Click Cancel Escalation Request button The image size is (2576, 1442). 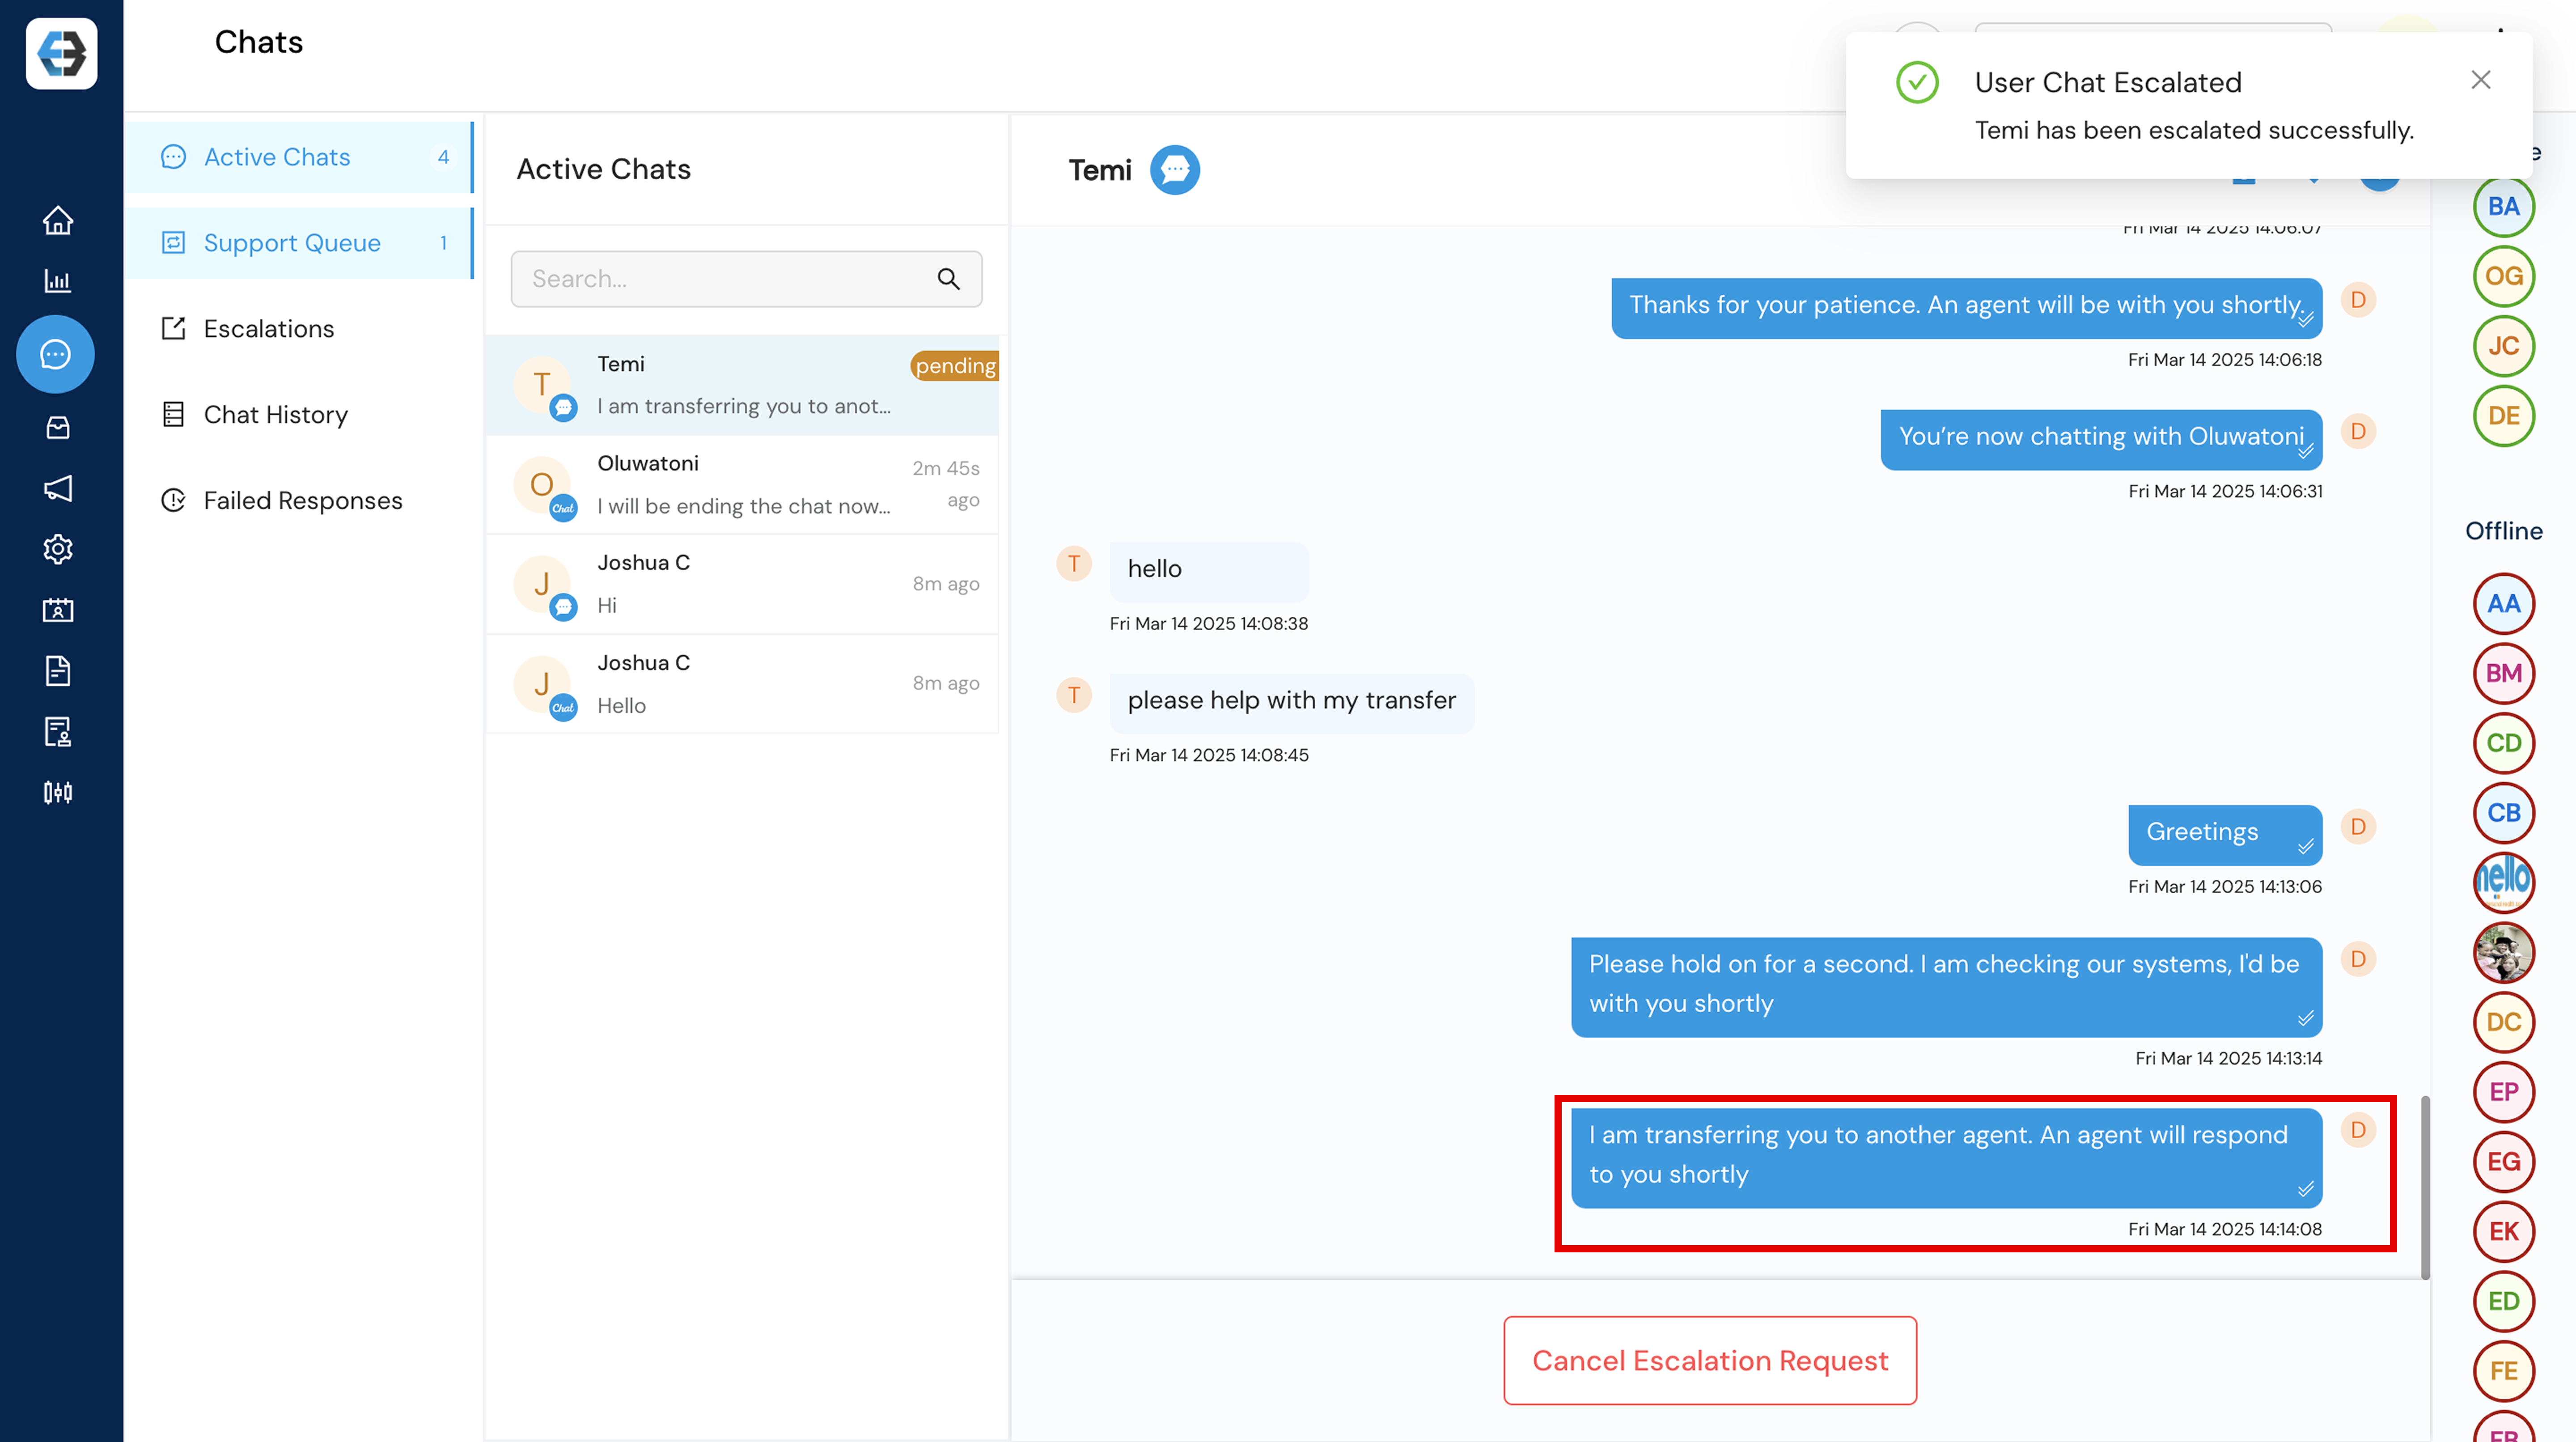pos(1710,1361)
